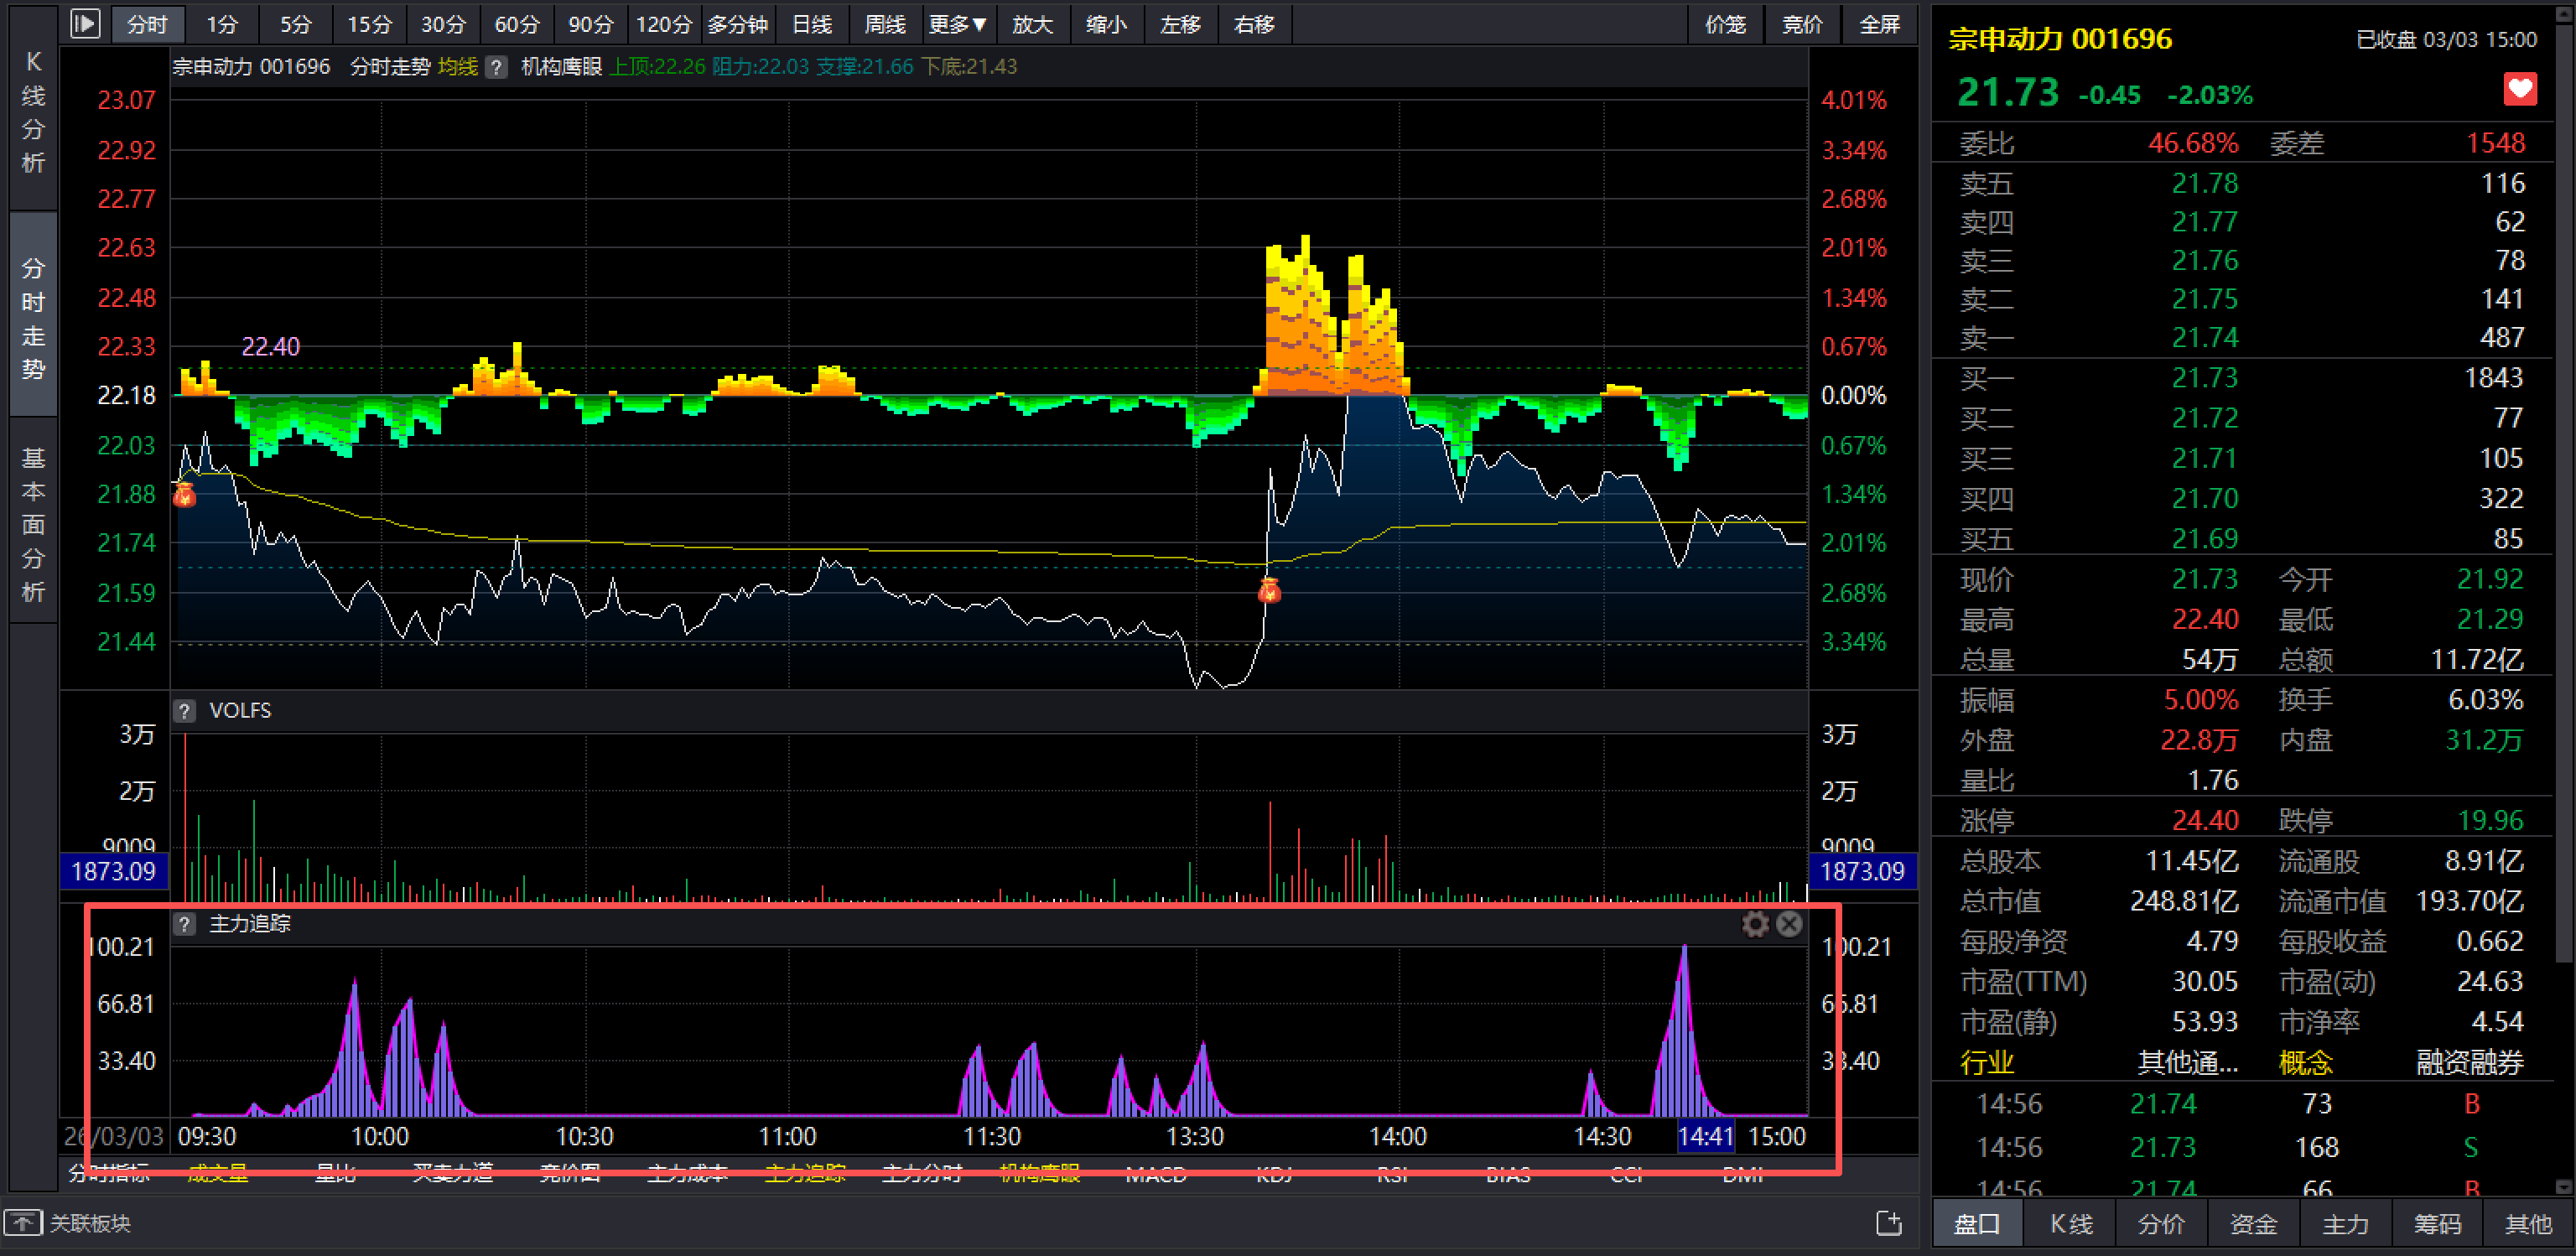Click the question mark next to 均线

pyautogui.click(x=496, y=67)
